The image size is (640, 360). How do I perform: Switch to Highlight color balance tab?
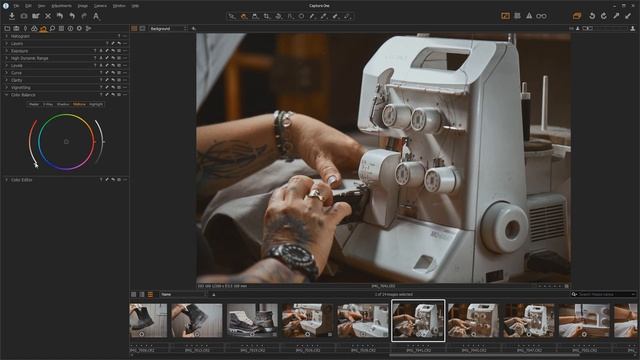coord(96,104)
